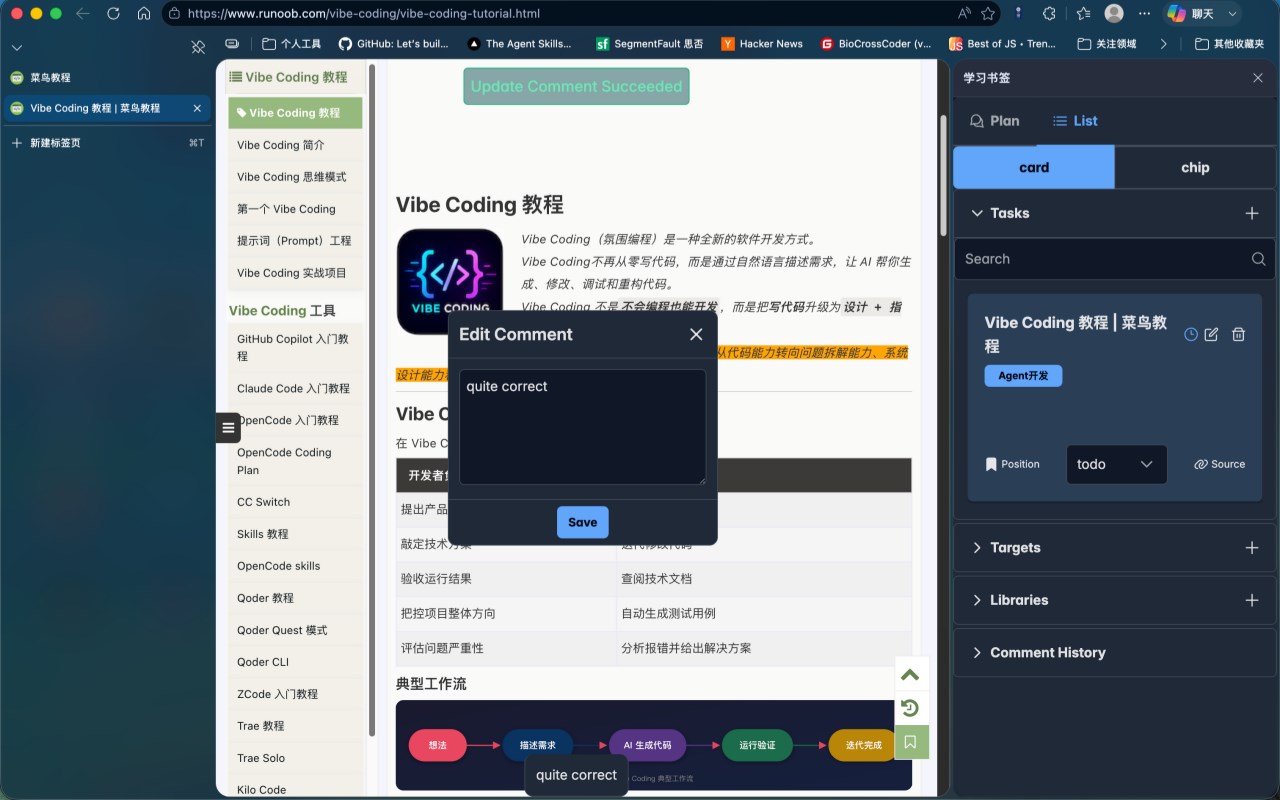The width and height of the screenshot is (1280, 800).
Task: Save the edited comment
Action: [582, 522]
